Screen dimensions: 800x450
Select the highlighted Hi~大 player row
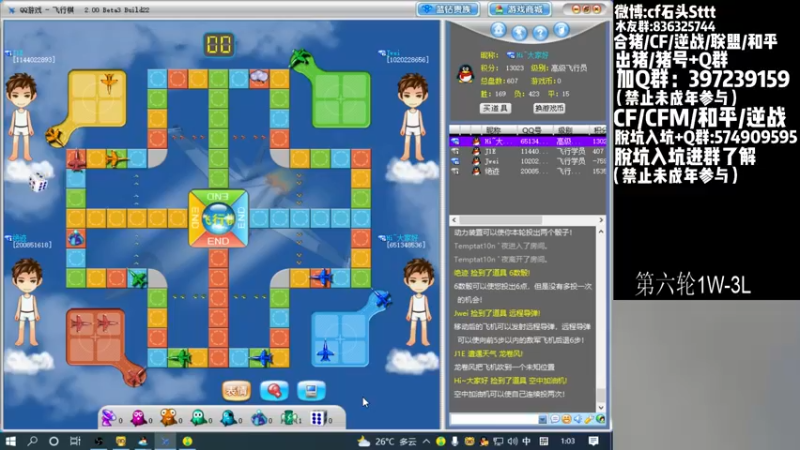click(527, 141)
